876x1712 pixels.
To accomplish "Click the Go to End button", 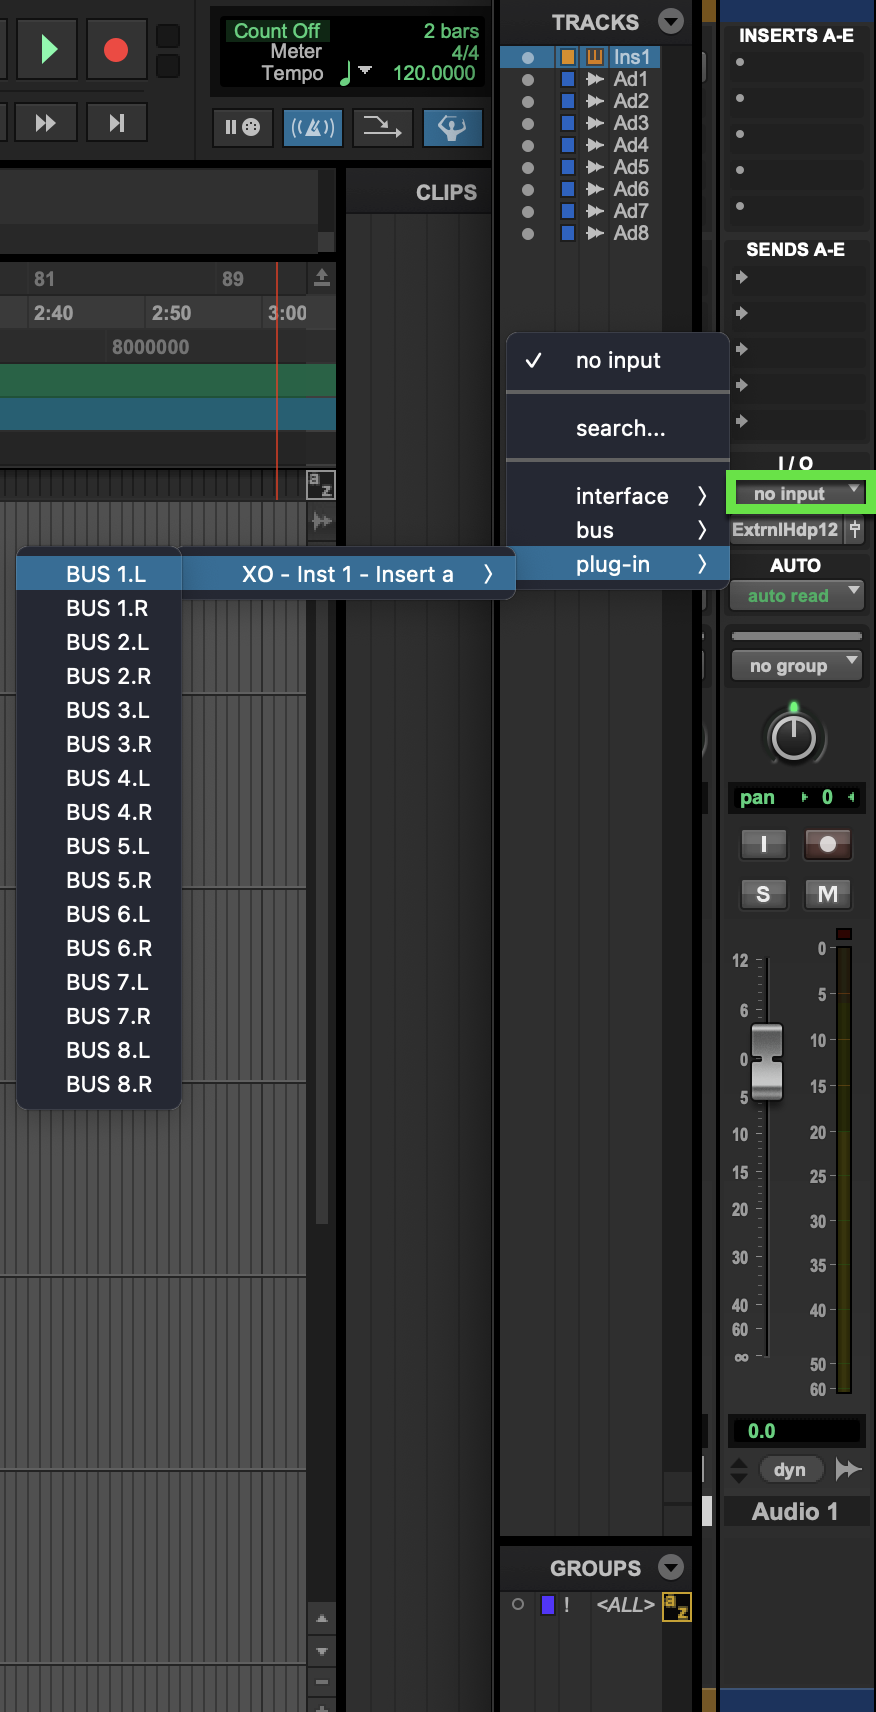I will coord(116,123).
